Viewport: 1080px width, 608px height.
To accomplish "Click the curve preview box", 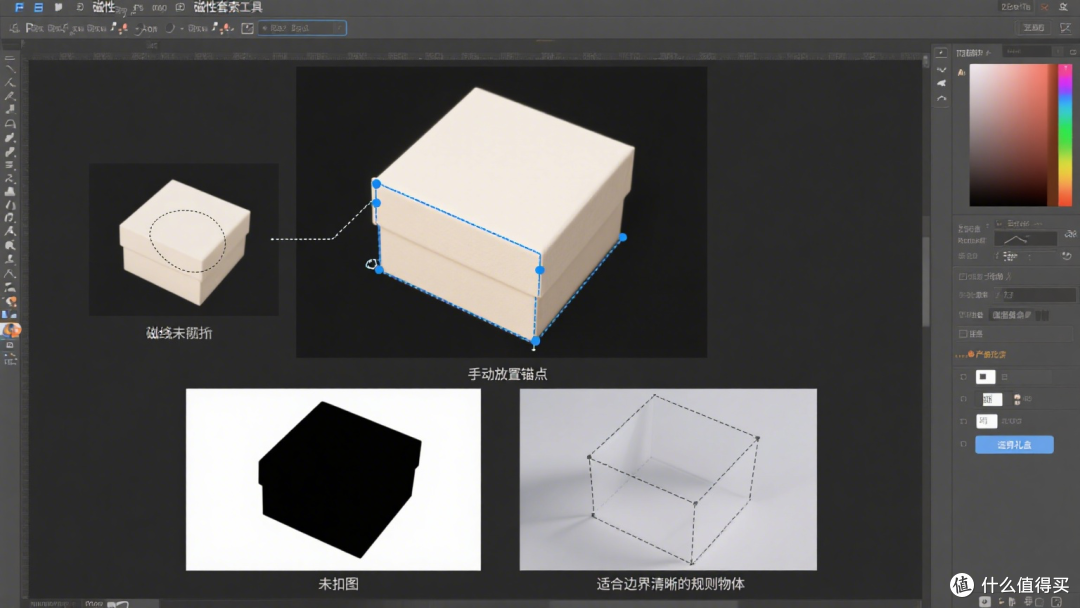I will click(x=1026, y=240).
